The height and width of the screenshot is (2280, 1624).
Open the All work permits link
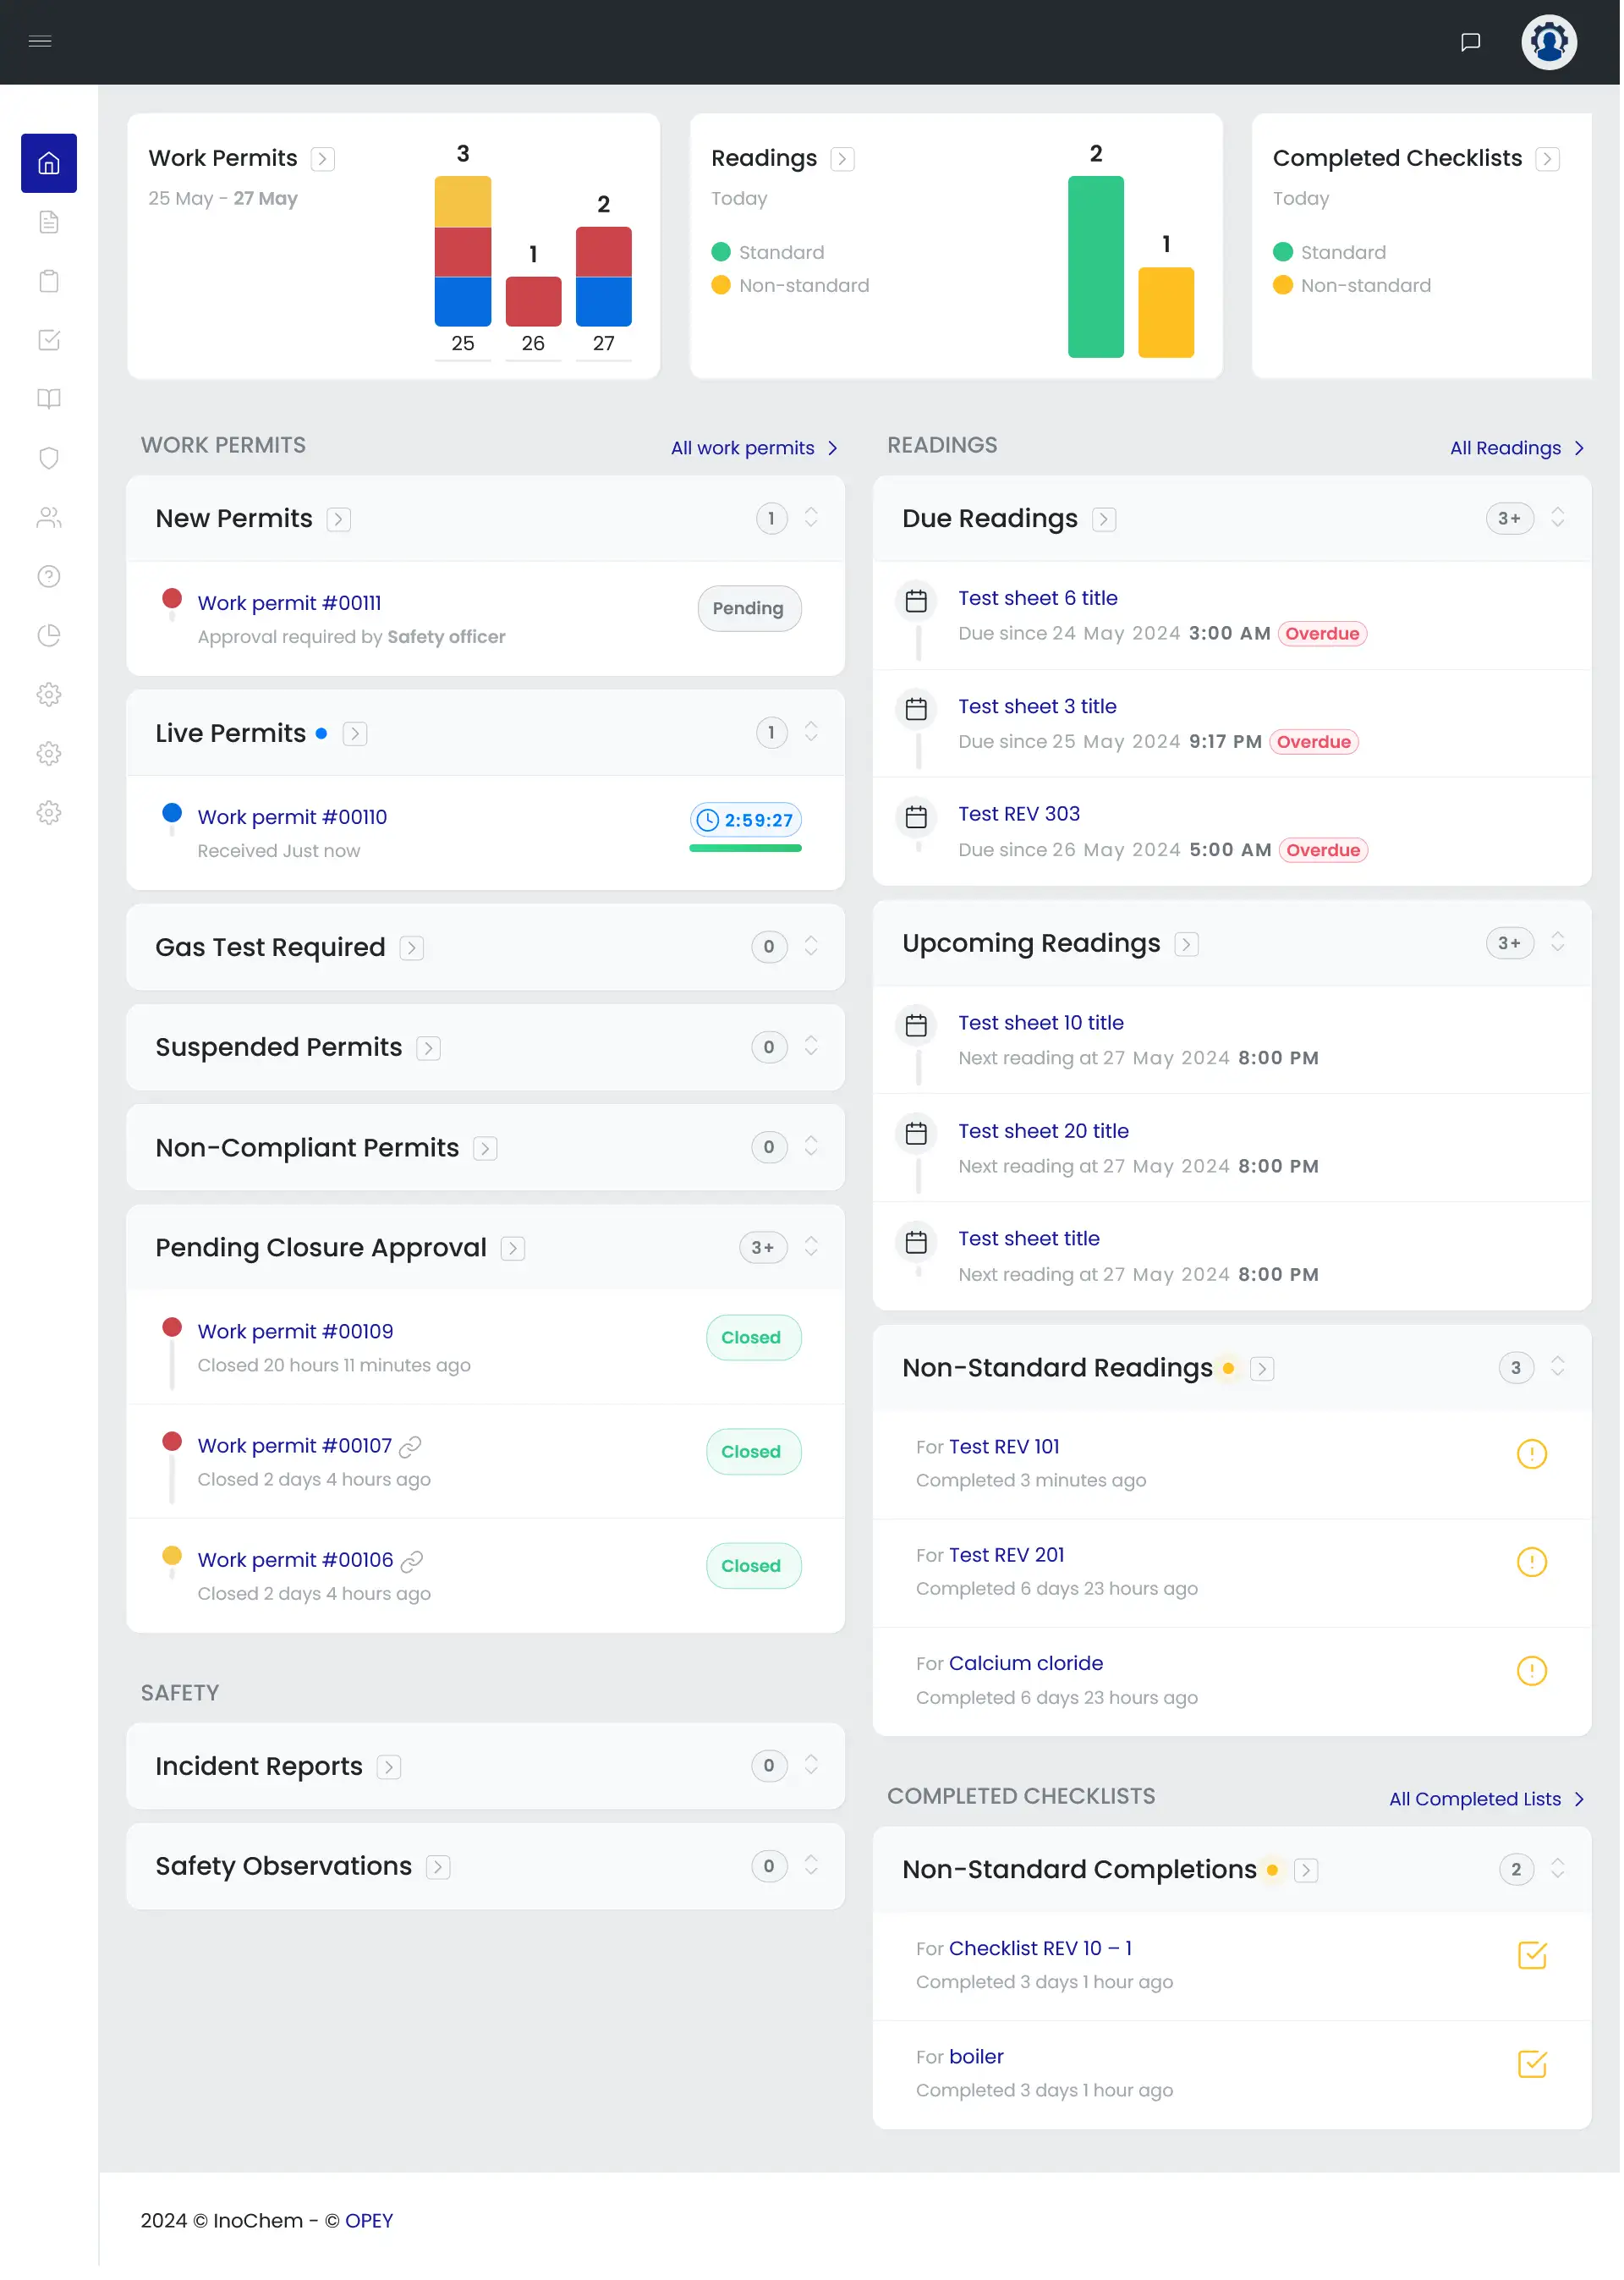click(744, 448)
